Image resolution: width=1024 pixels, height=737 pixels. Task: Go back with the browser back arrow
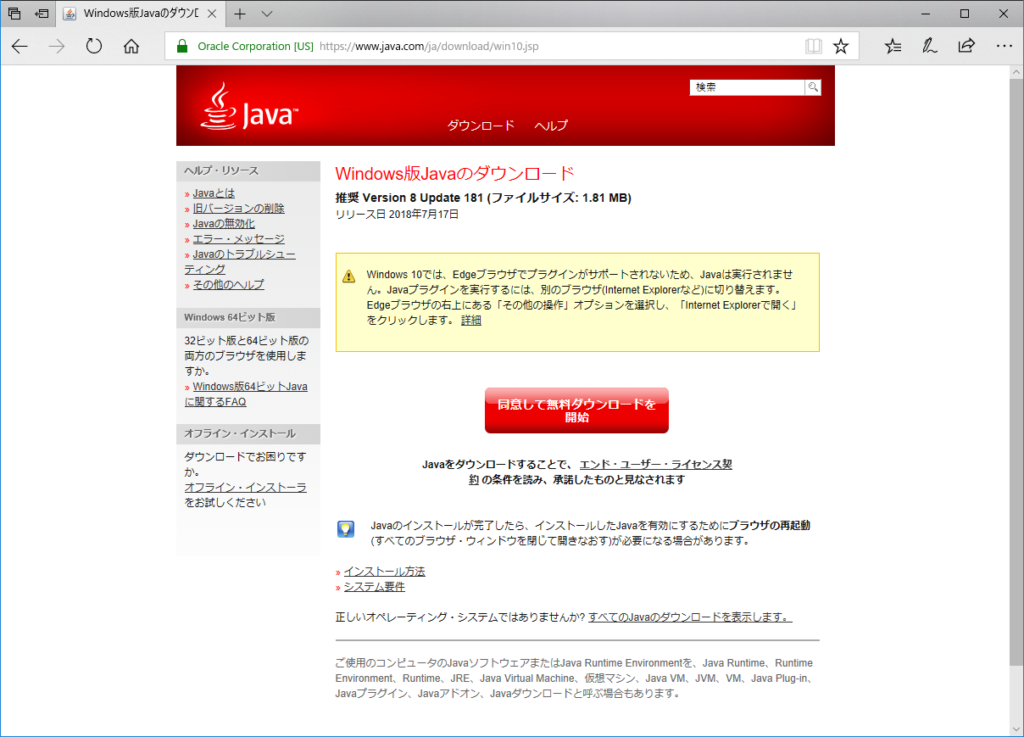pos(20,46)
